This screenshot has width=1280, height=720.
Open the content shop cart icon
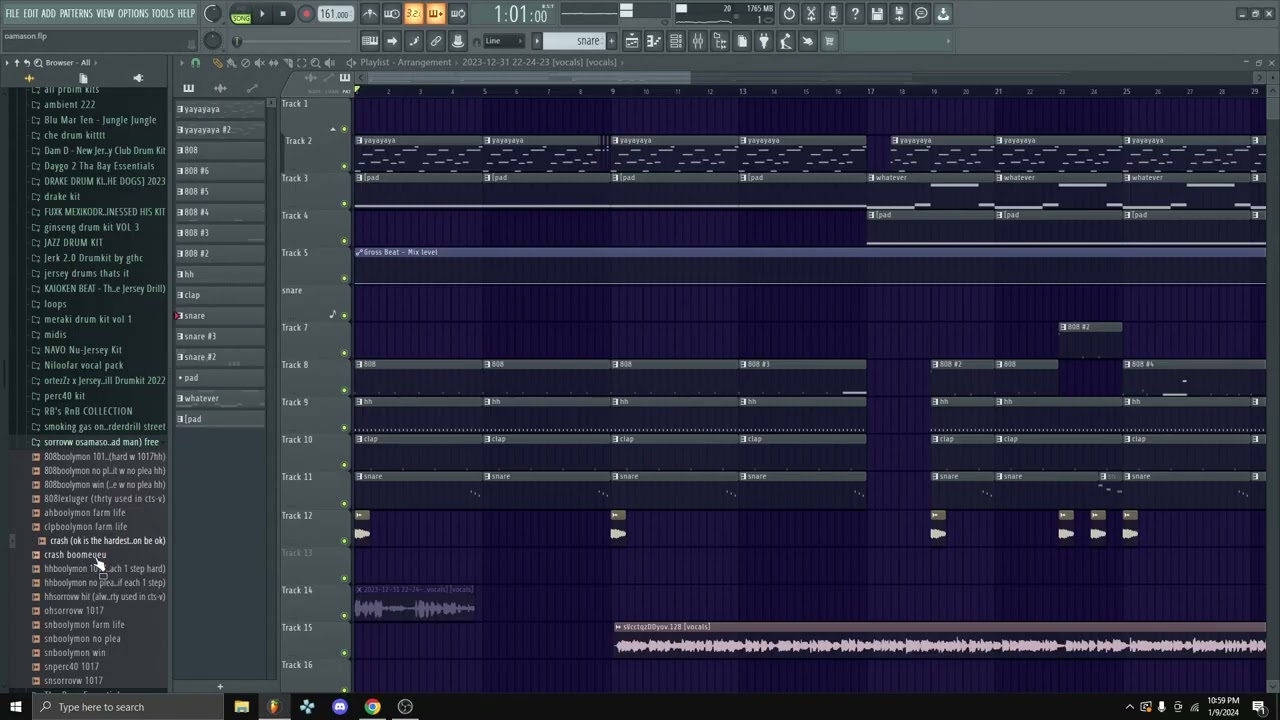[x=829, y=41]
